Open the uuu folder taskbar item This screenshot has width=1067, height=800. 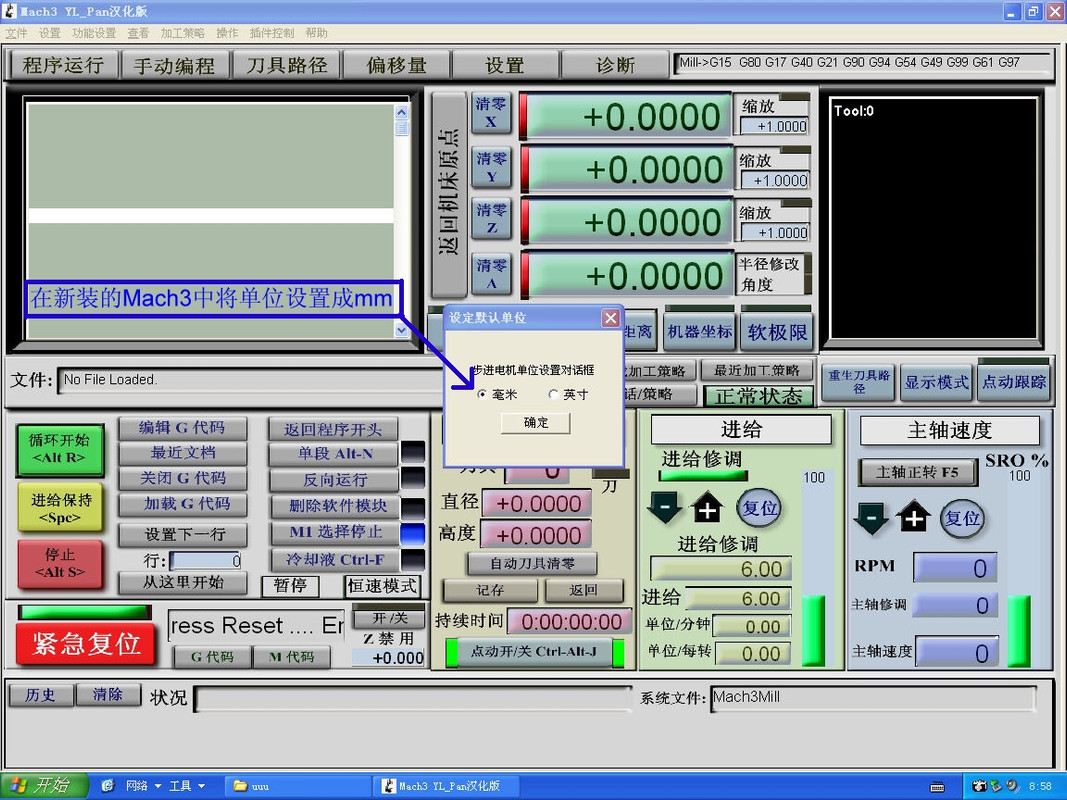(x=297, y=786)
